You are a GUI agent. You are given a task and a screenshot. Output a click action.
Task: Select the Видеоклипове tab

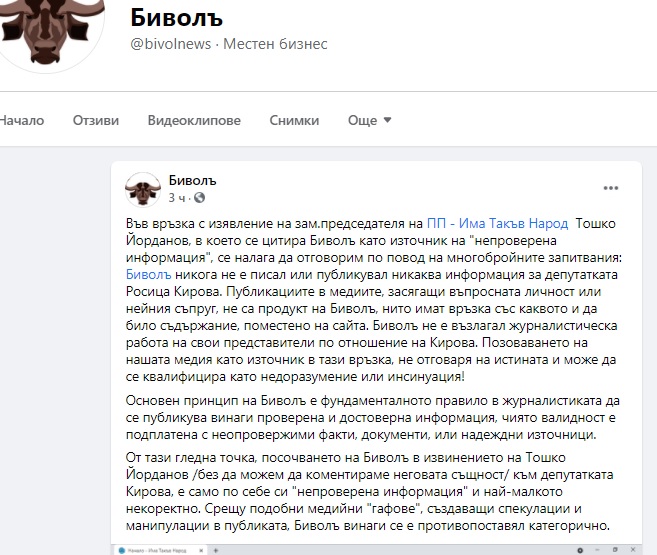click(x=194, y=121)
